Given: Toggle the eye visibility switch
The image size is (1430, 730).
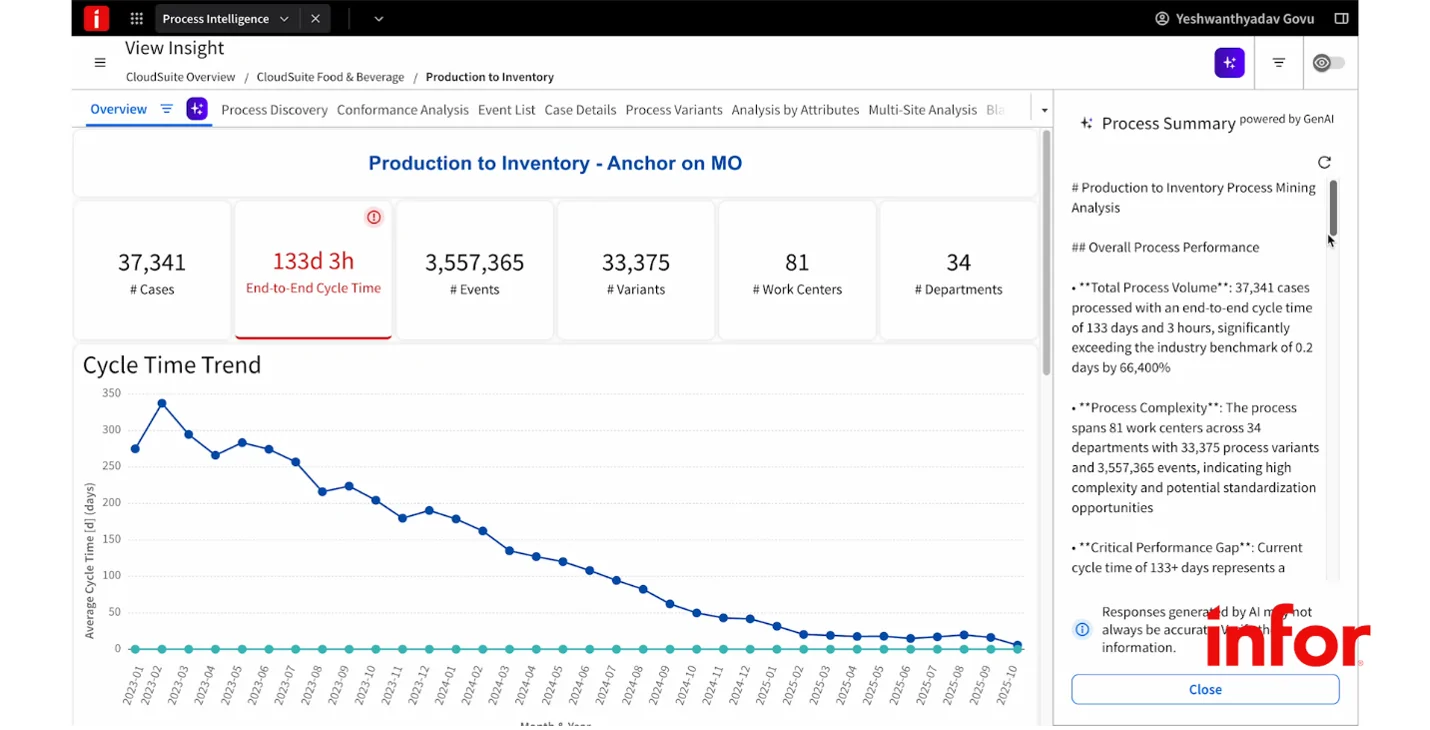Looking at the screenshot, I should click(1329, 63).
